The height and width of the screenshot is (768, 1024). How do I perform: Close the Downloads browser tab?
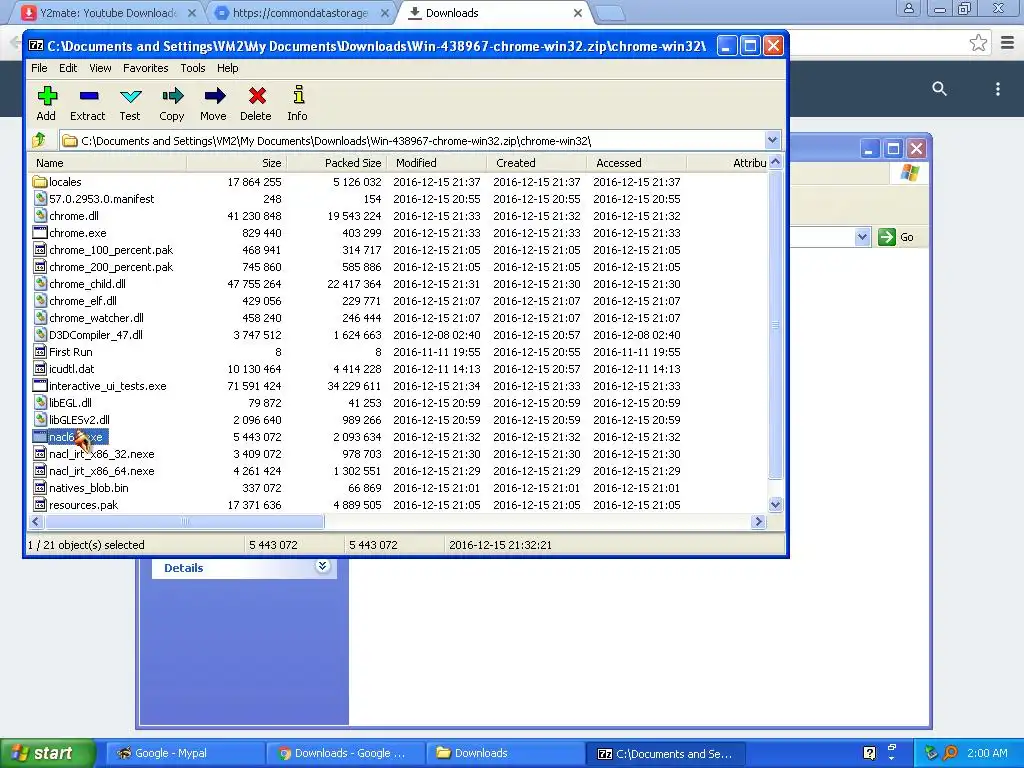577,13
